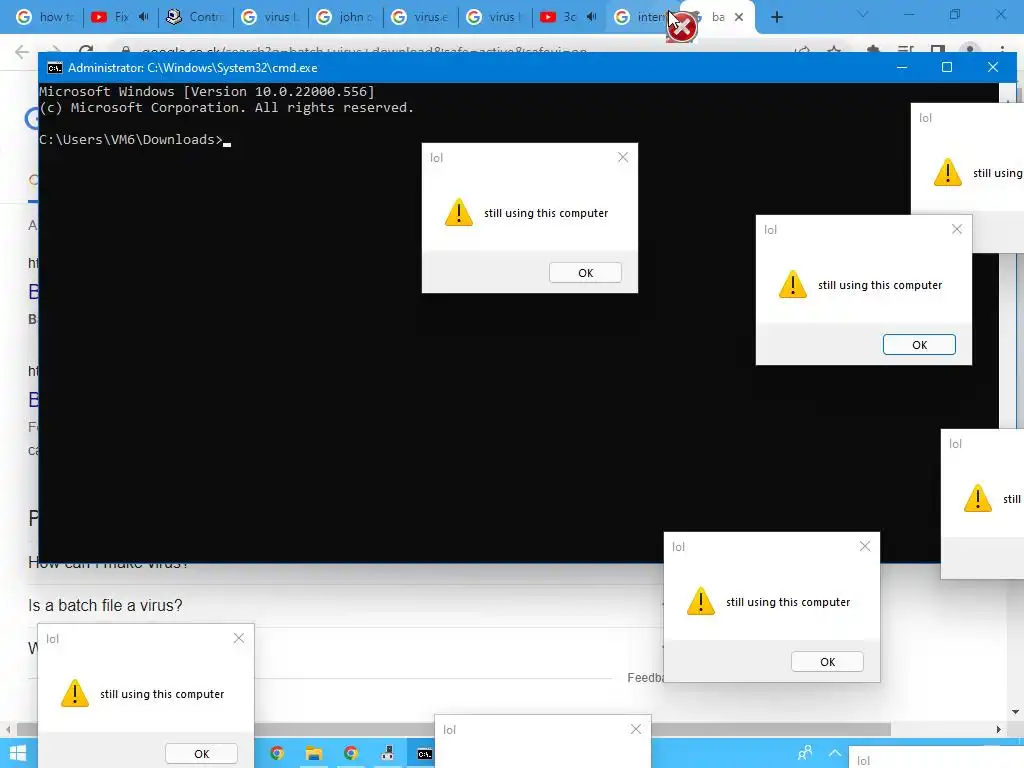Bookmark this page with the star icon

tap(834, 50)
